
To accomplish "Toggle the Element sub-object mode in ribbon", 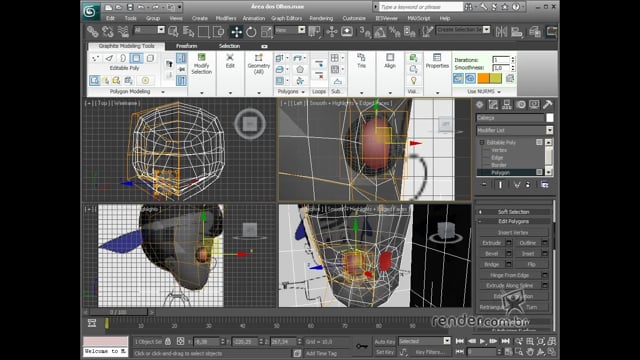I will click(x=150, y=58).
